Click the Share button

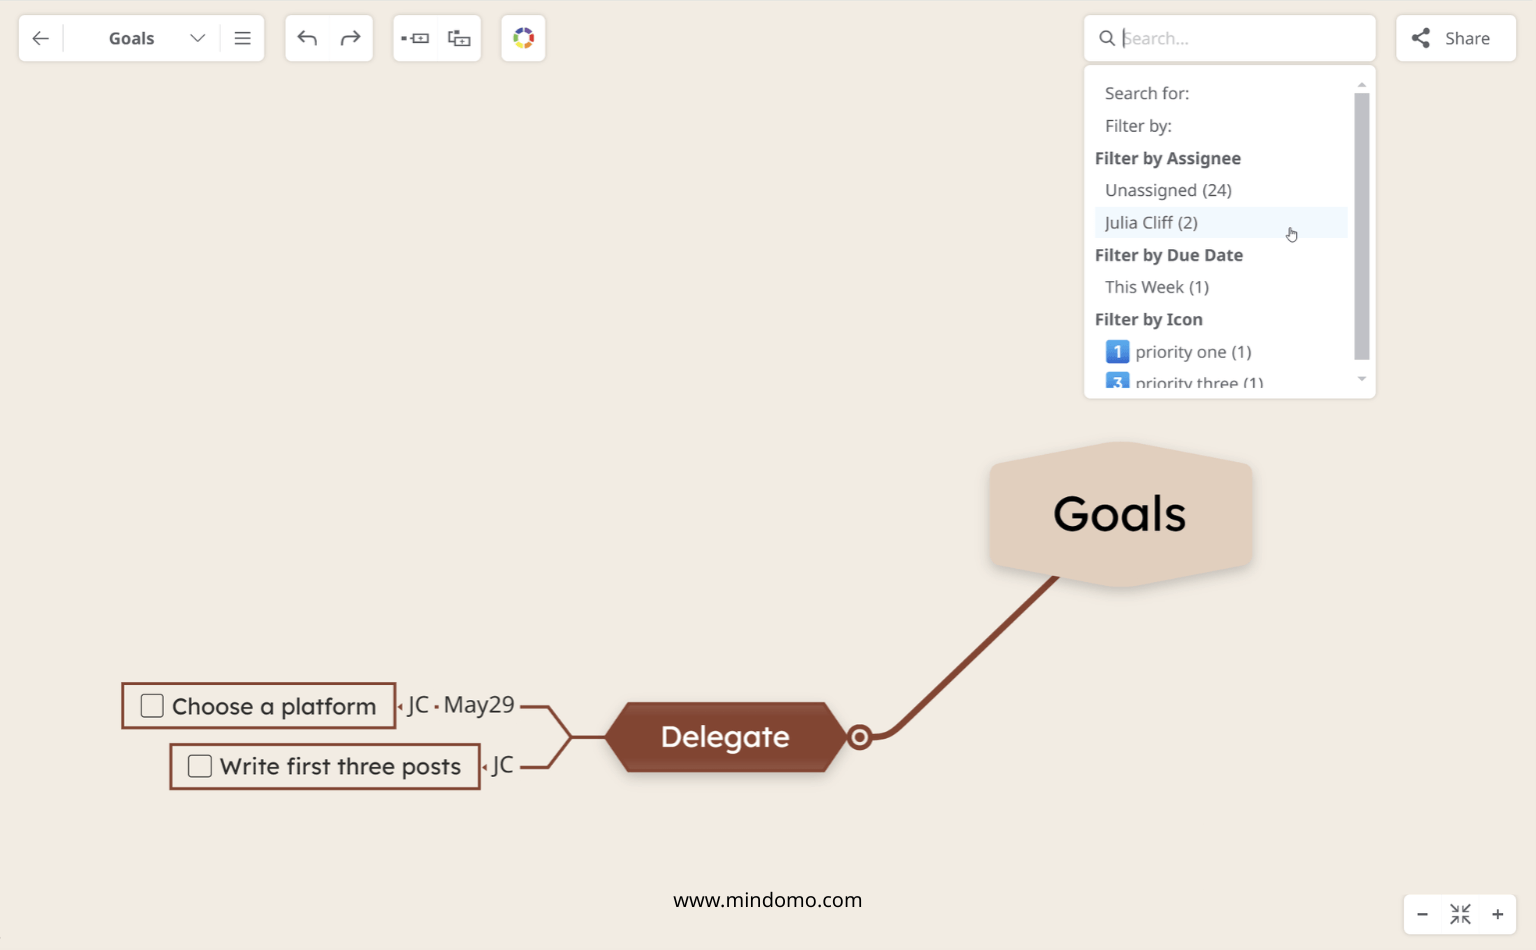1455,38
